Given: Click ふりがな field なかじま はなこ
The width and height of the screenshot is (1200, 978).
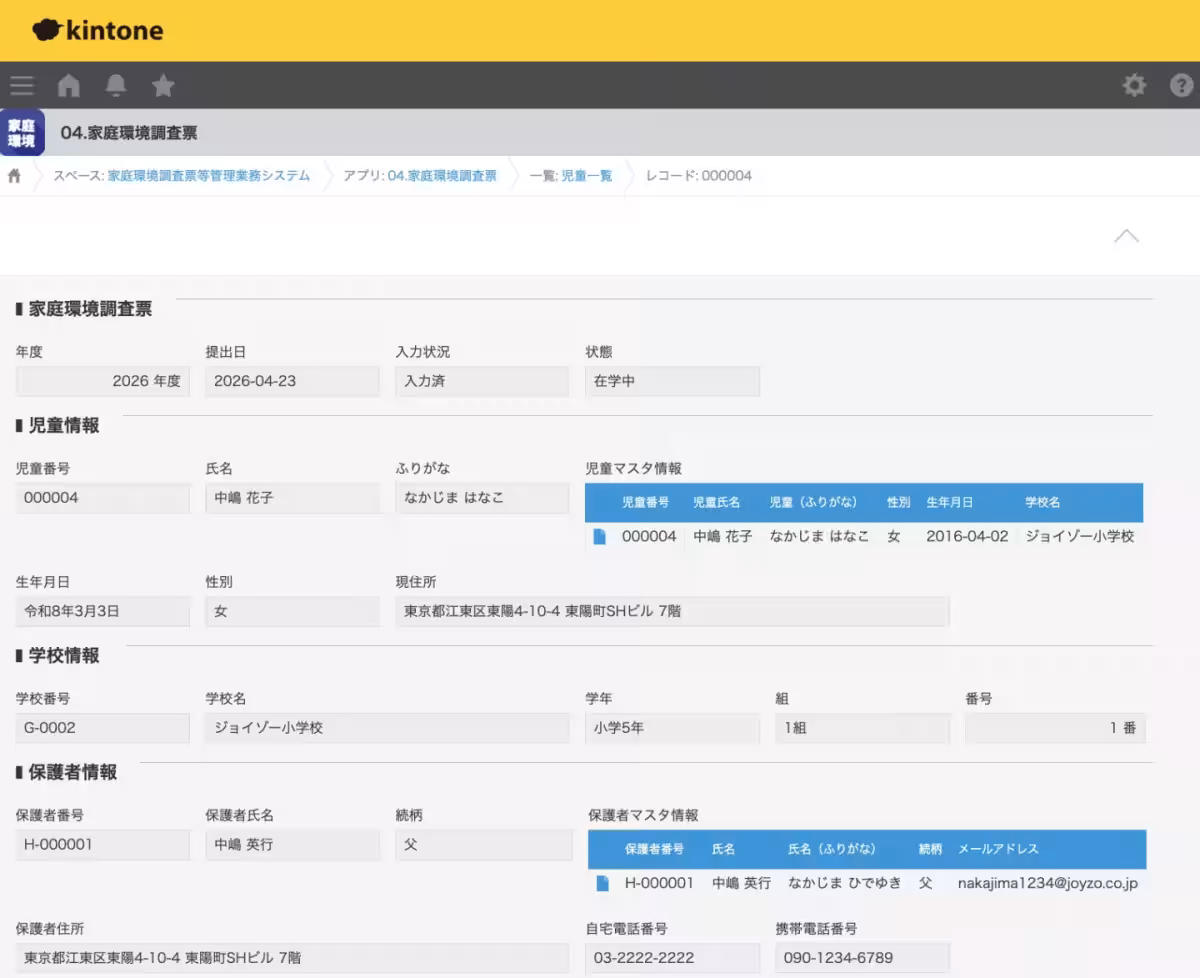Looking at the screenshot, I should 483,498.
